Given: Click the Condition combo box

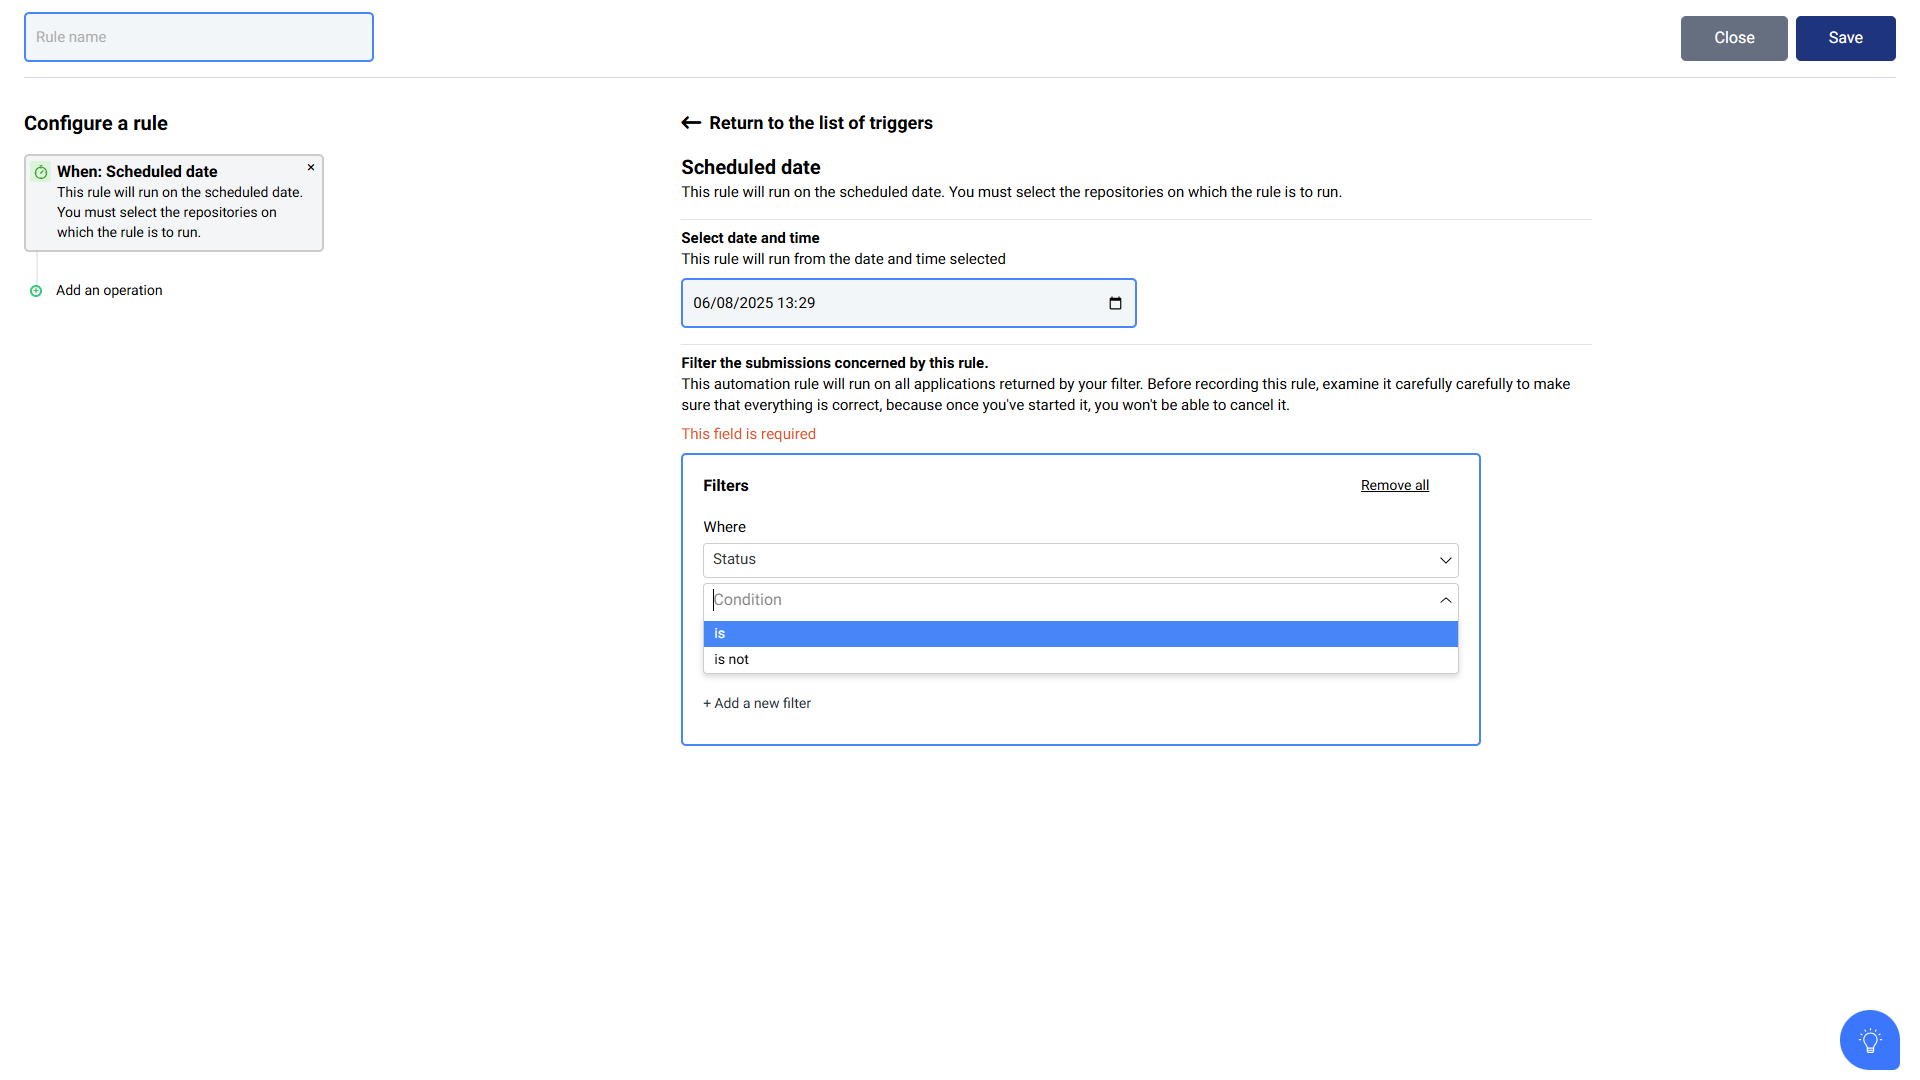Looking at the screenshot, I should [1080, 600].
